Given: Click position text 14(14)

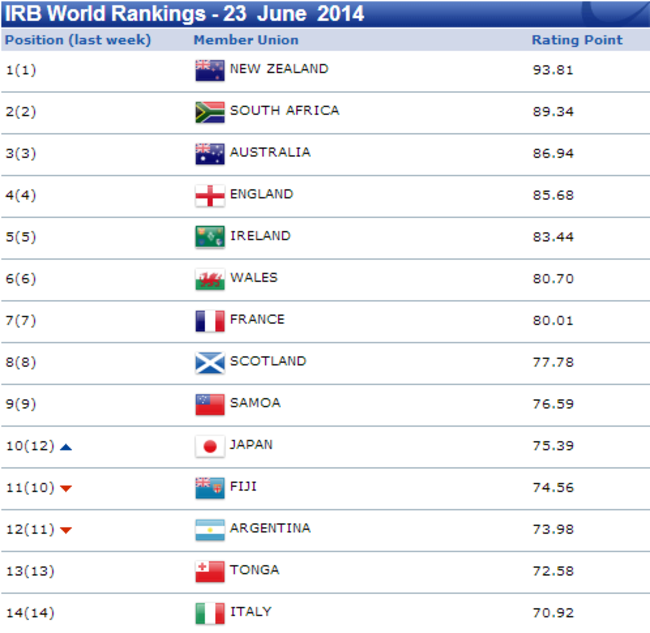Looking at the screenshot, I should click(30, 613).
